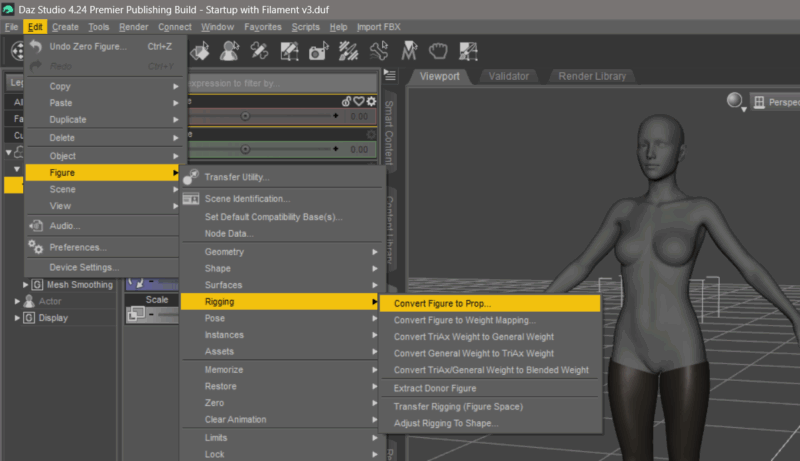This screenshot has height=461, width=800.
Task: Select the Node Weight Map Brush tool
Action: click(x=348, y=51)
